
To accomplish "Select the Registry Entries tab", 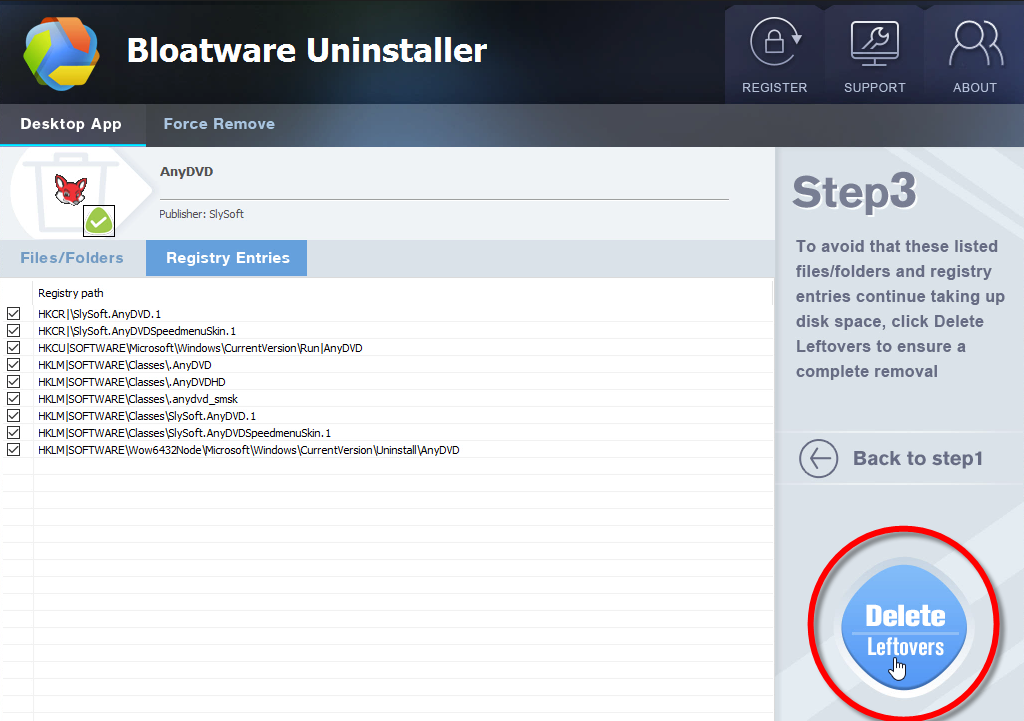I will point(227,258).
